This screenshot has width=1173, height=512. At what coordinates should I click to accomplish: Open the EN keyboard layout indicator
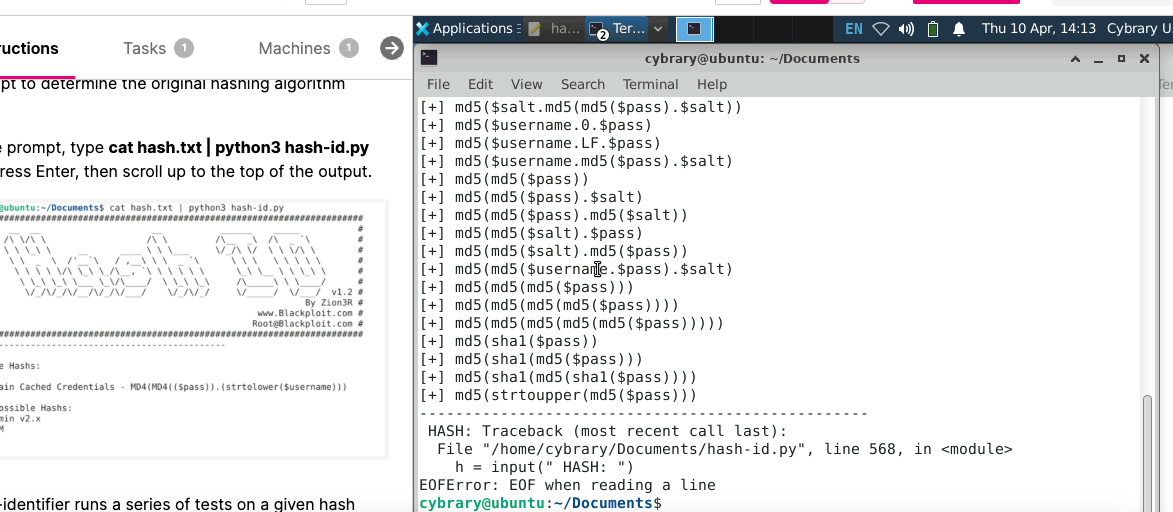853,29
